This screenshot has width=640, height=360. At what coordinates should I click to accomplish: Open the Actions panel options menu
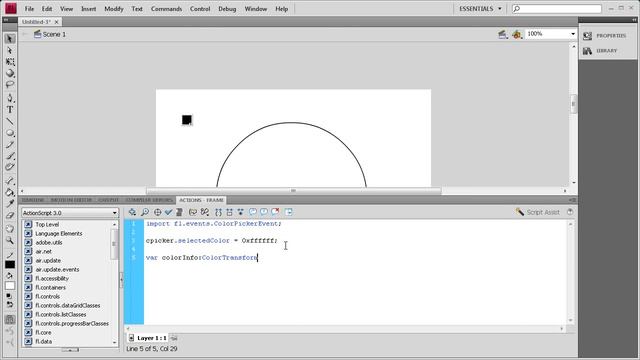pos(573,200)
